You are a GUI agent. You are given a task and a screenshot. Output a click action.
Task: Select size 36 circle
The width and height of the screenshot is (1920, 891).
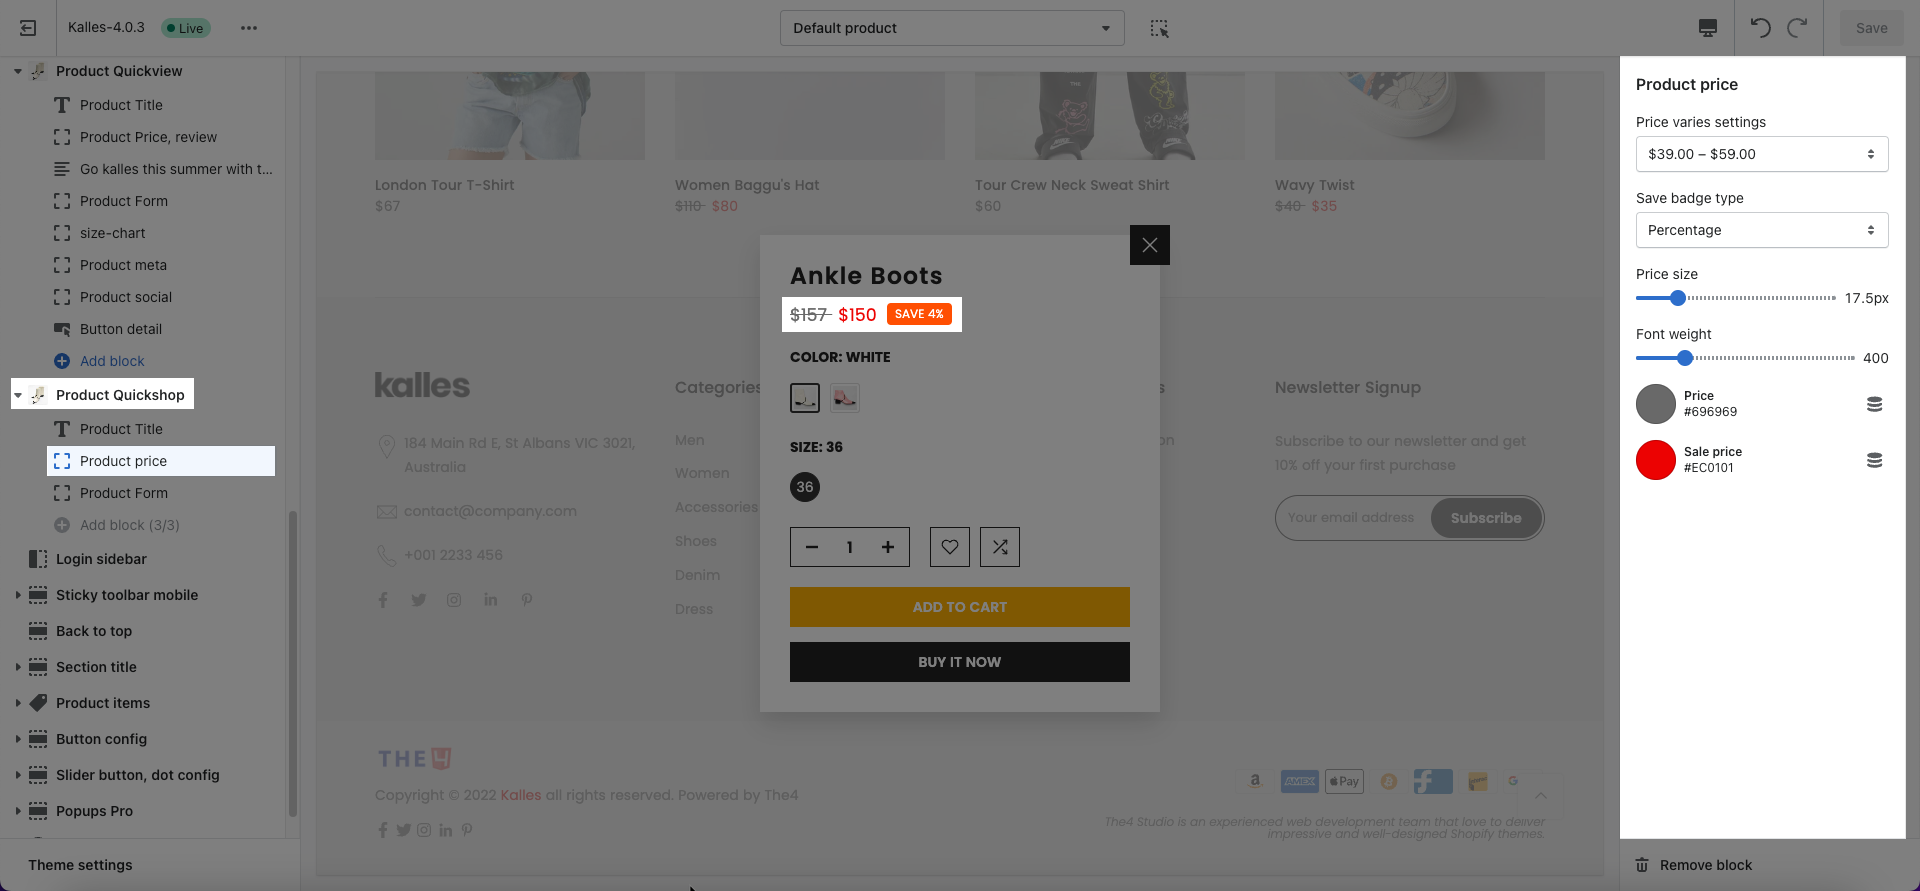pos(805,487)
